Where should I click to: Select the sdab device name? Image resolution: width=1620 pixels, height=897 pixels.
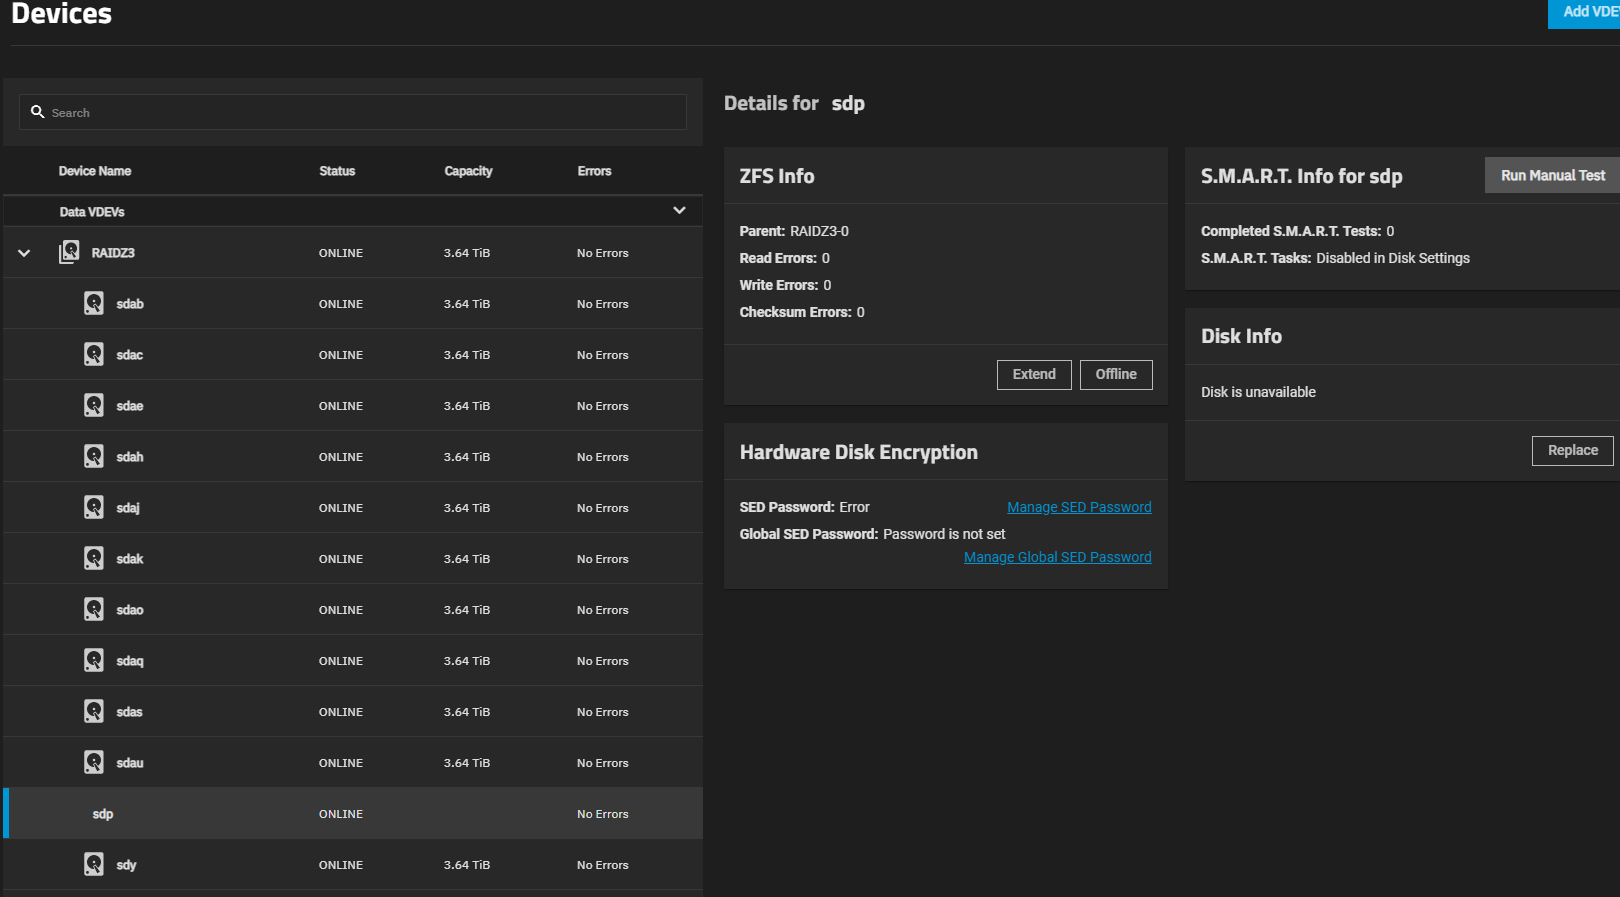(x=130, y=304)
